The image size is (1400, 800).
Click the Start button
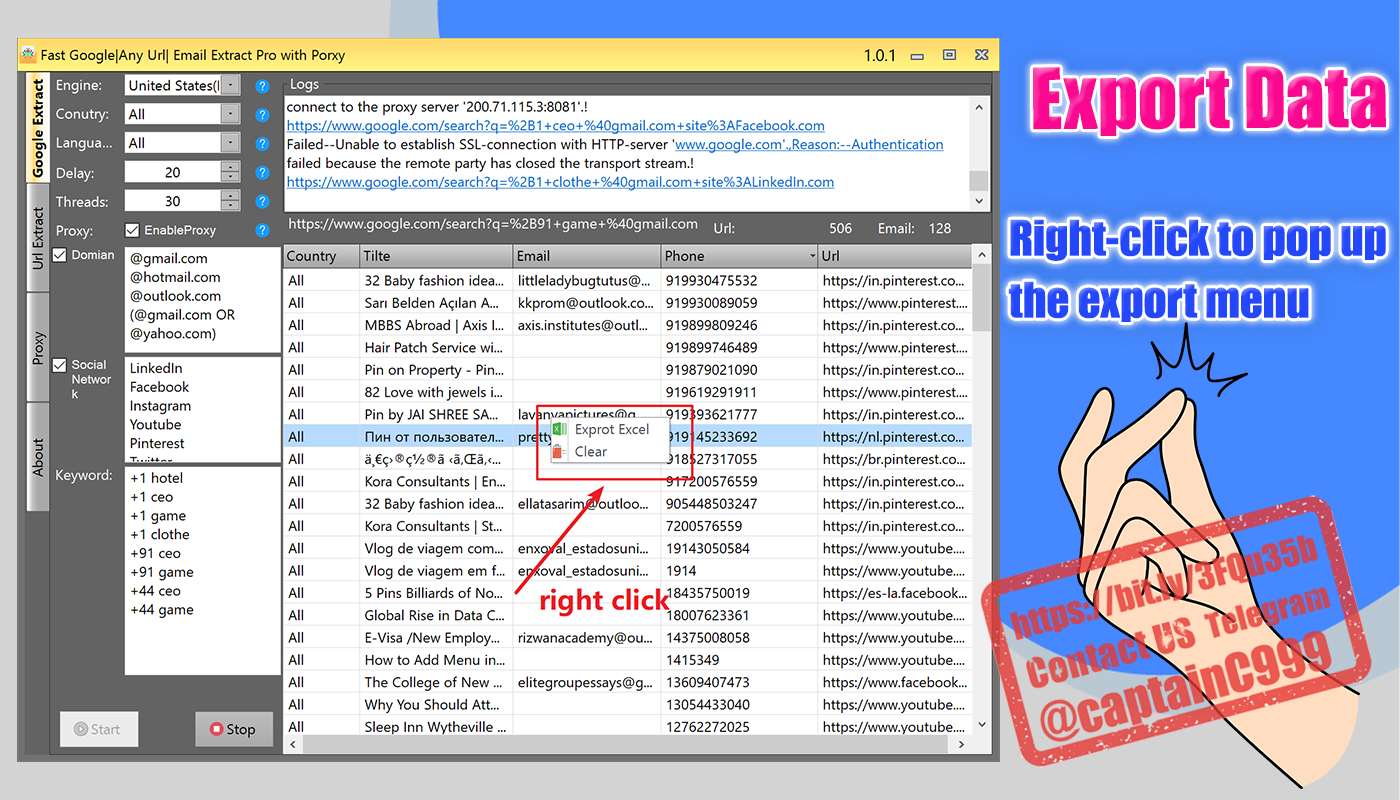point(98,729)
